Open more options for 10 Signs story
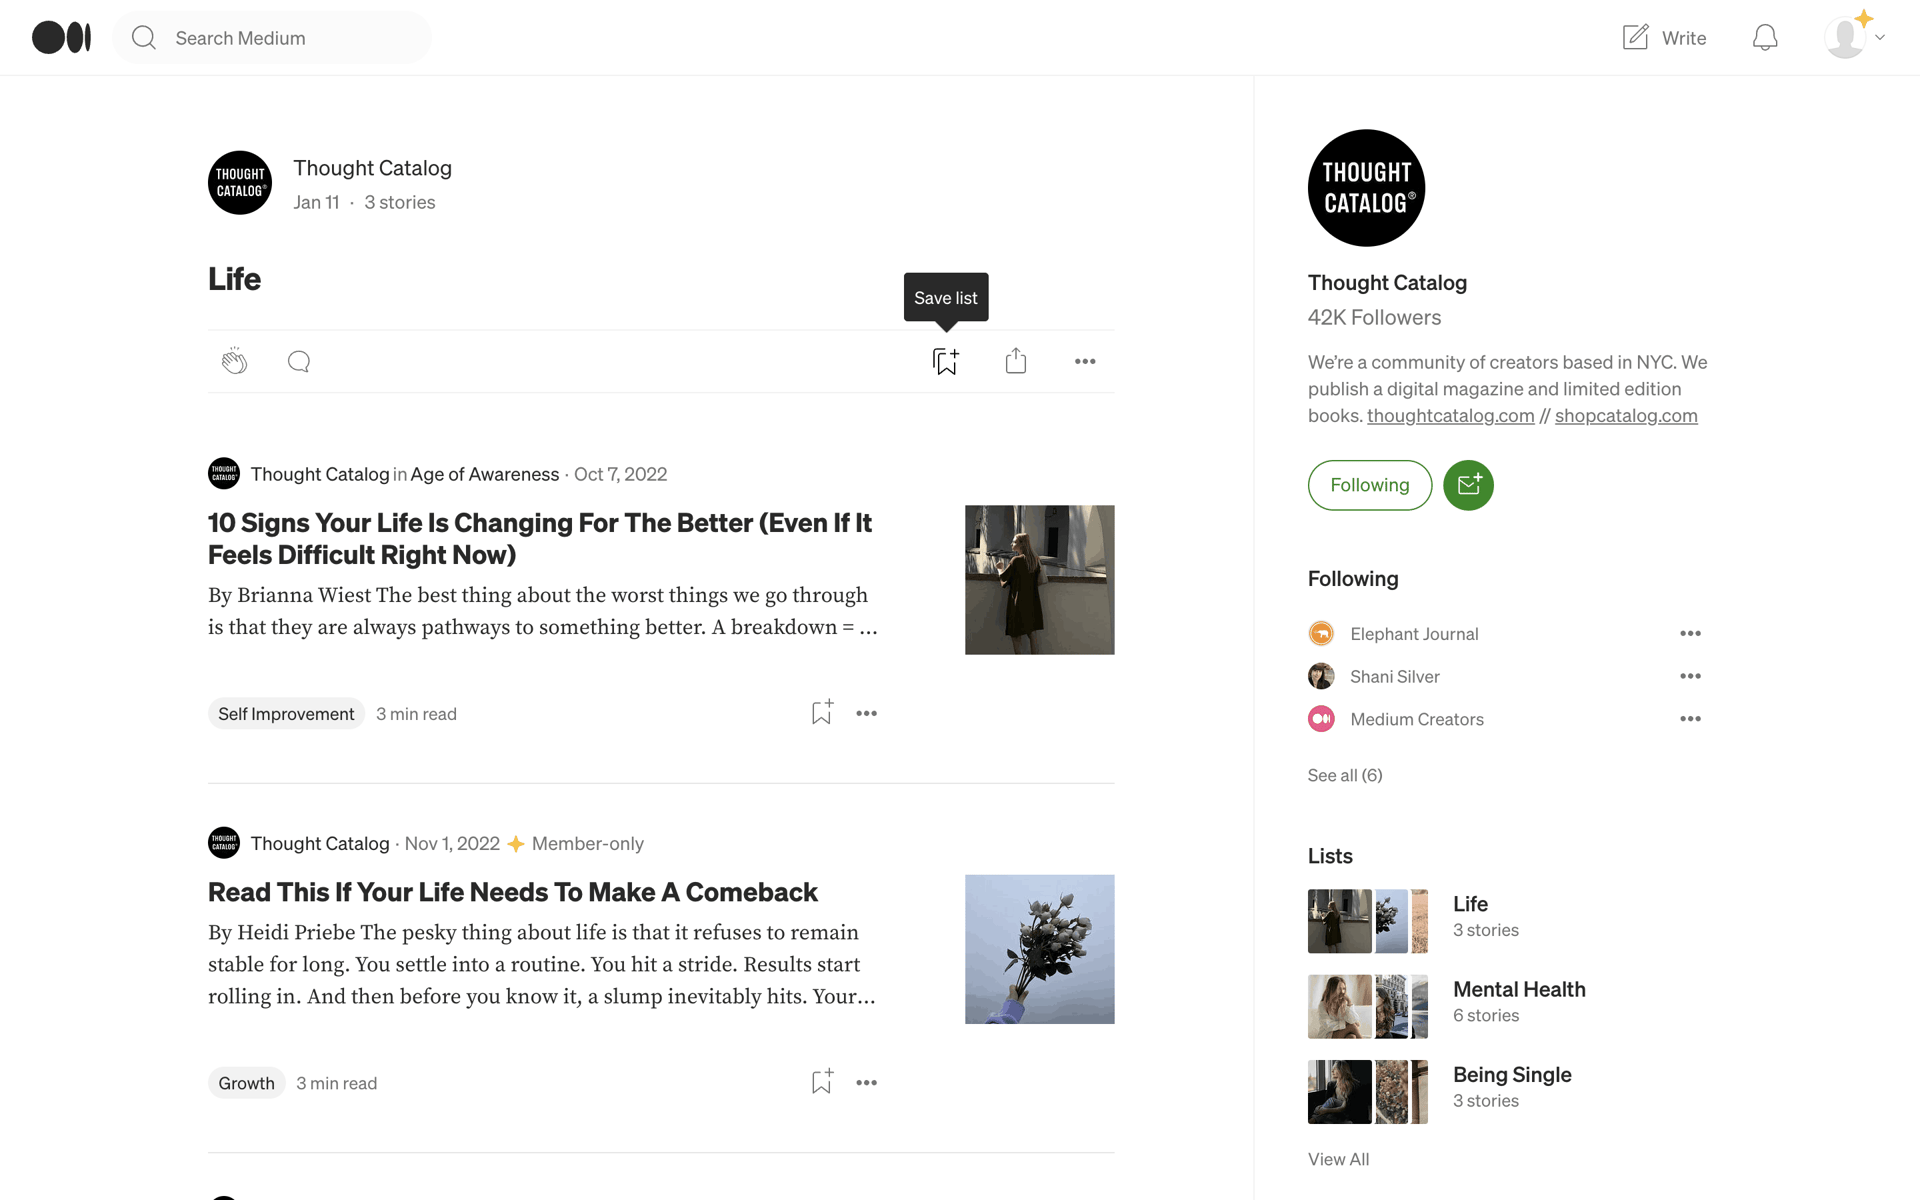Screen dimensions: 1920x1200 click(866, 713)
